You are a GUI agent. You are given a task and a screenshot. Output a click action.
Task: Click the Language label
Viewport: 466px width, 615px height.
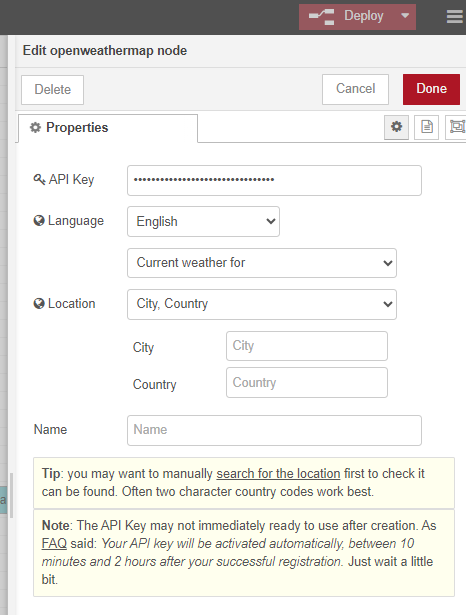click(x=69, y=221)
